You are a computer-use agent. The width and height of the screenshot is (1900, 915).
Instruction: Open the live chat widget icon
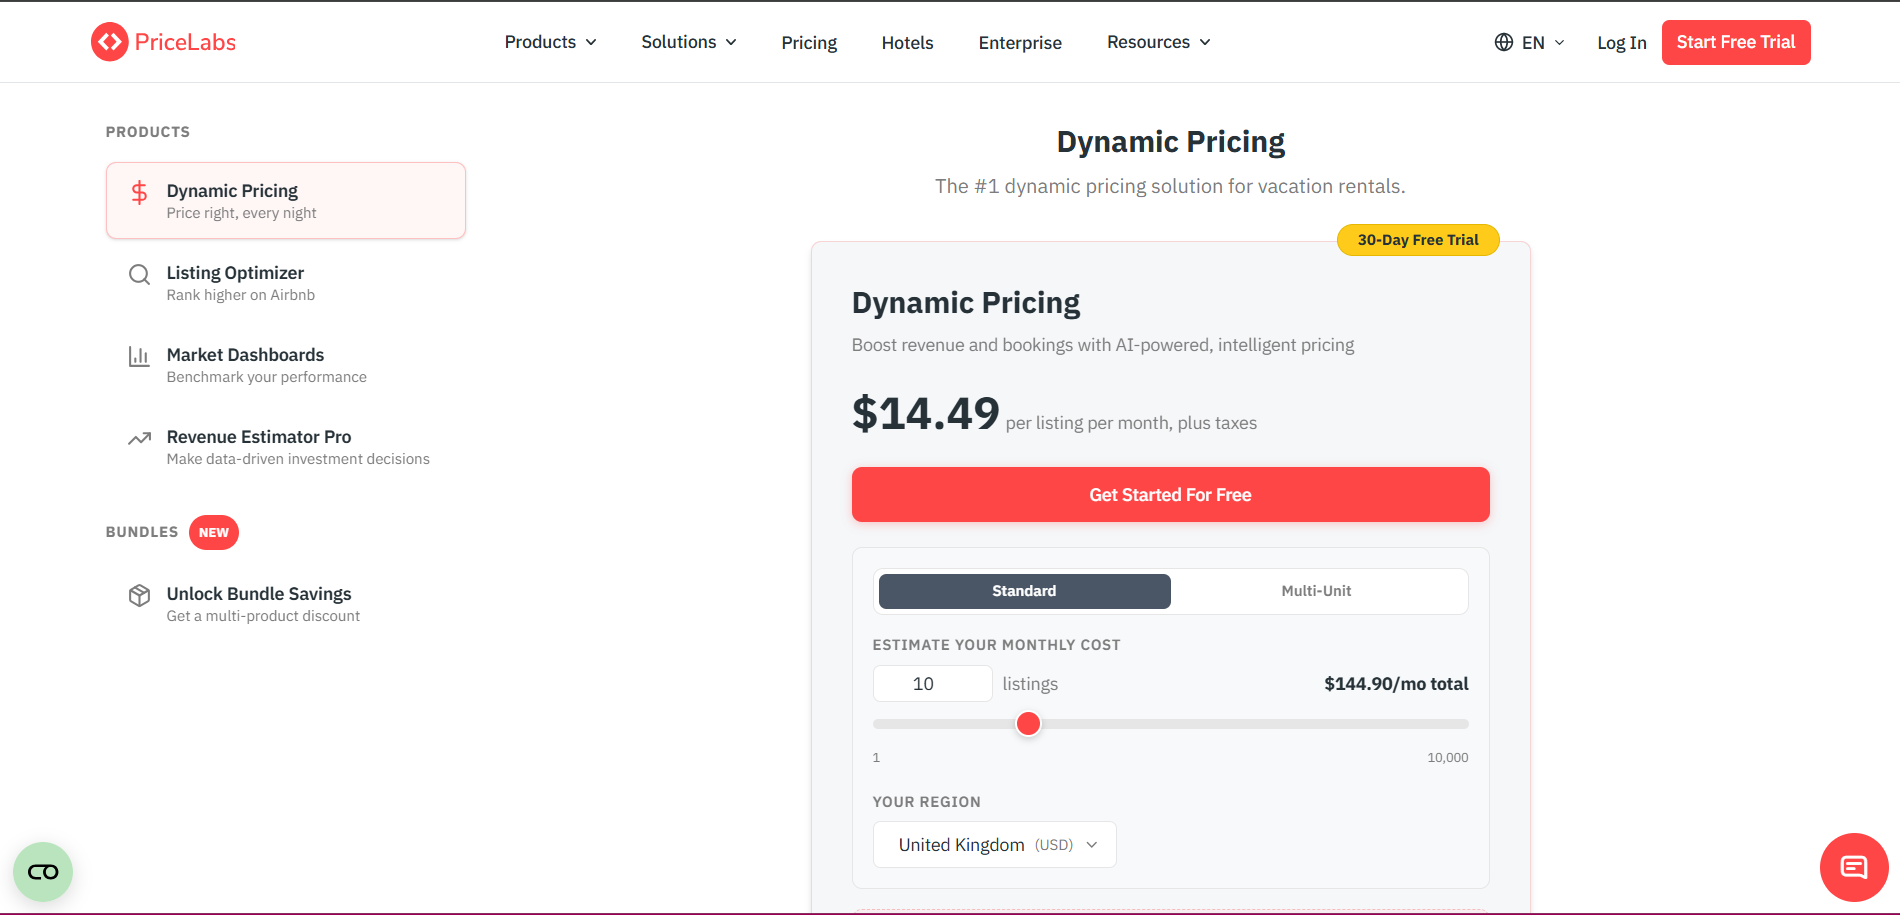(x=1854, y=867)
